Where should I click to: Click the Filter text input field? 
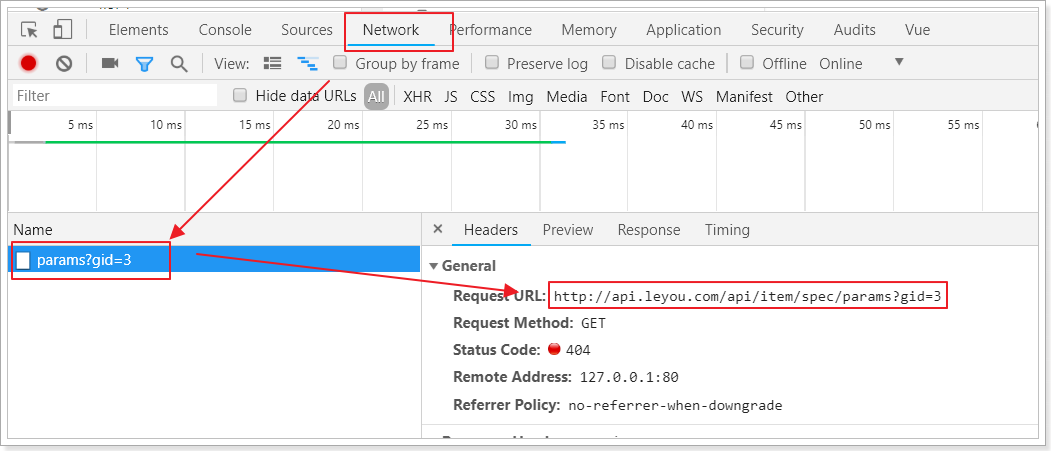[115, 96]
